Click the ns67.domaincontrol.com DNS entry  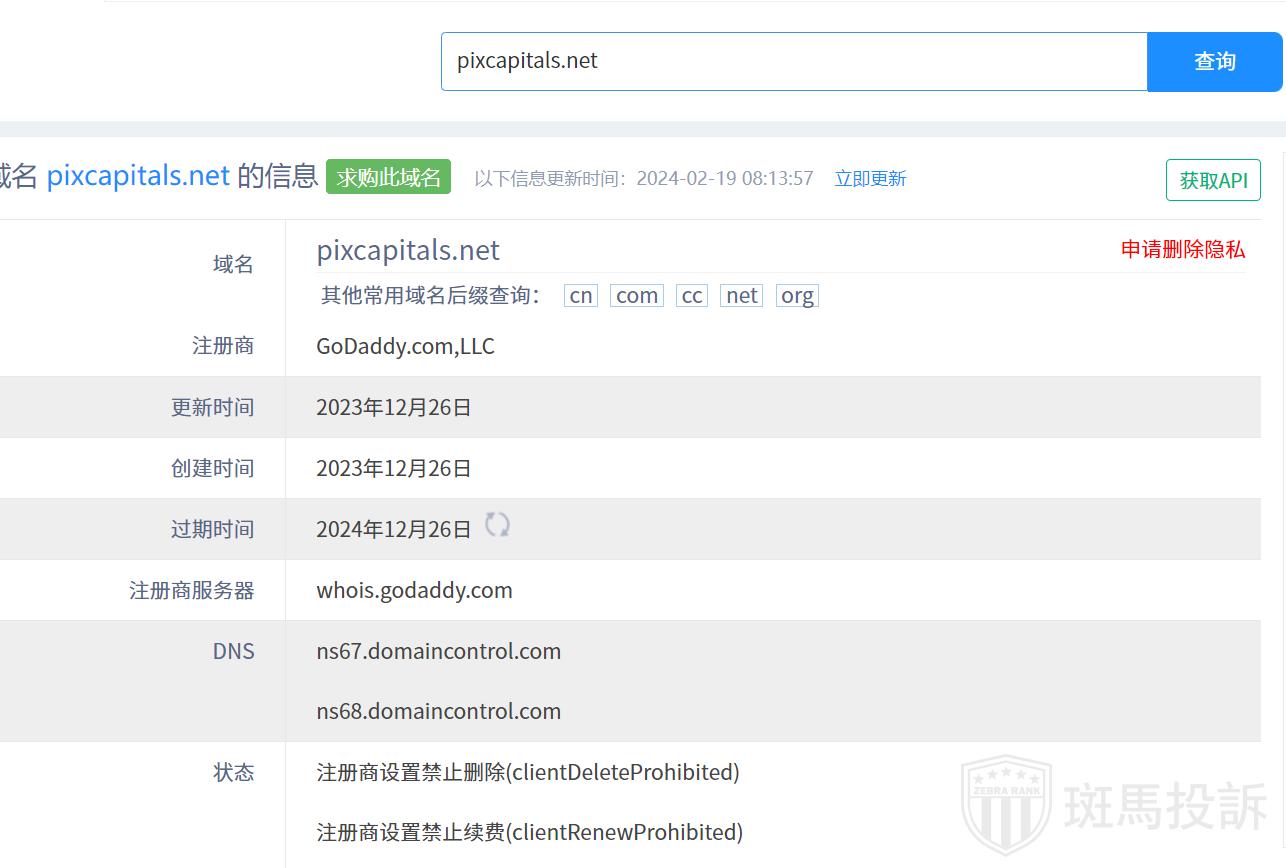(438, 651)
